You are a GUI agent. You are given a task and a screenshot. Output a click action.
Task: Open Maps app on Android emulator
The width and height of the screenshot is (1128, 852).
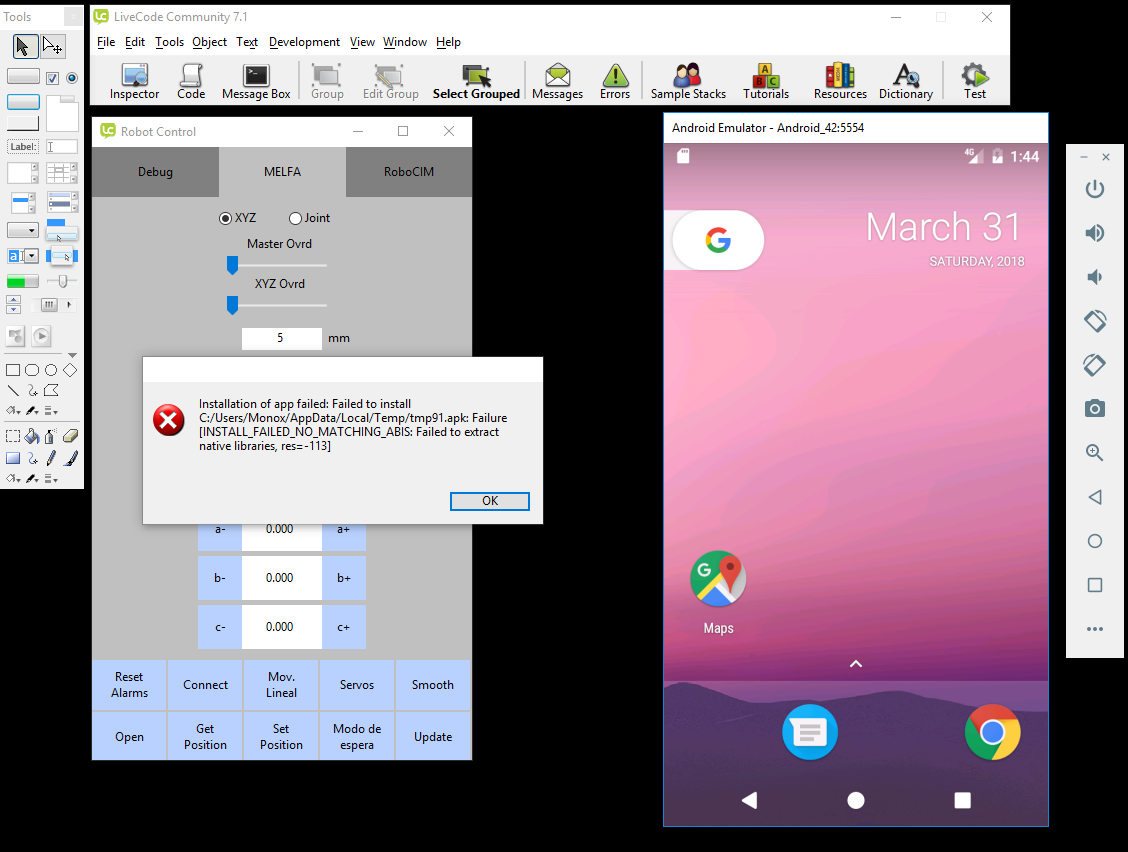(718, 594)
